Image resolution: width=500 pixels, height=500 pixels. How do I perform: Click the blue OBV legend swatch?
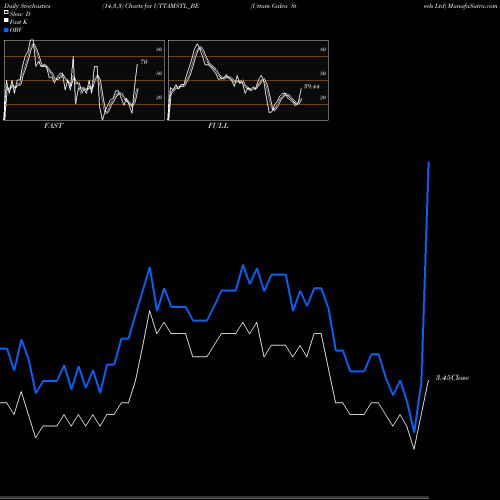pyautogui.click(x=6, y=30)
